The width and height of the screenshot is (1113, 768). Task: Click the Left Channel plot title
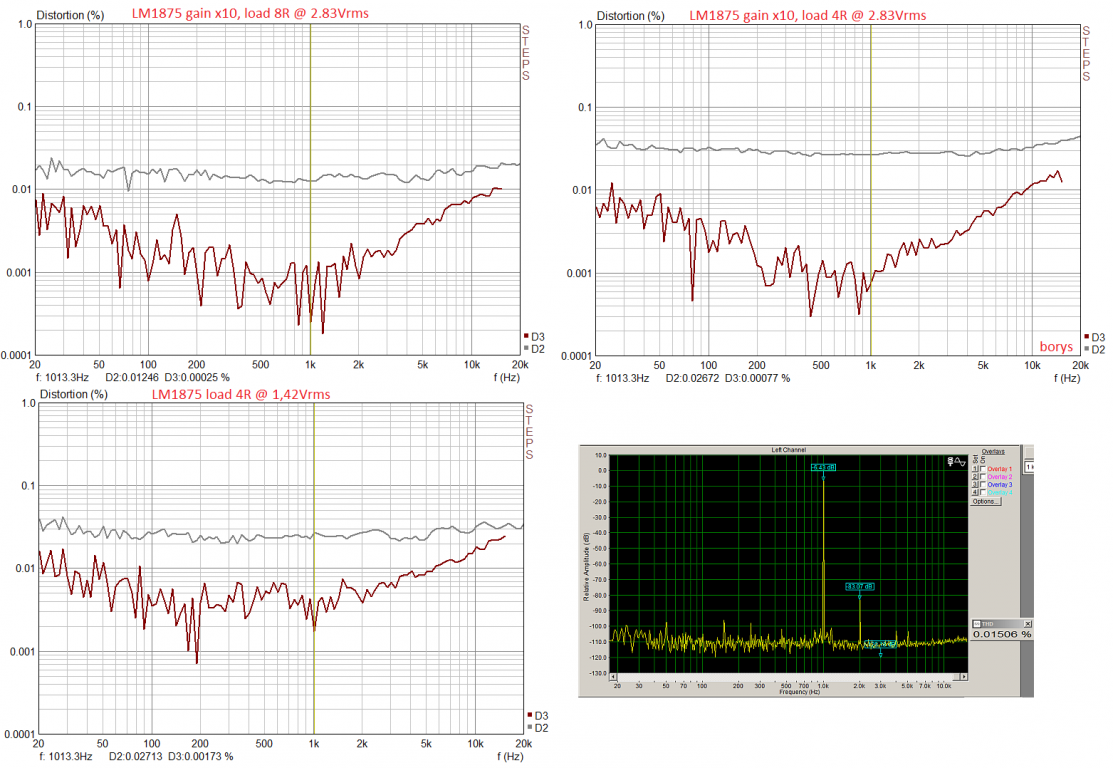pyautogui.click(x=789, y=450)
